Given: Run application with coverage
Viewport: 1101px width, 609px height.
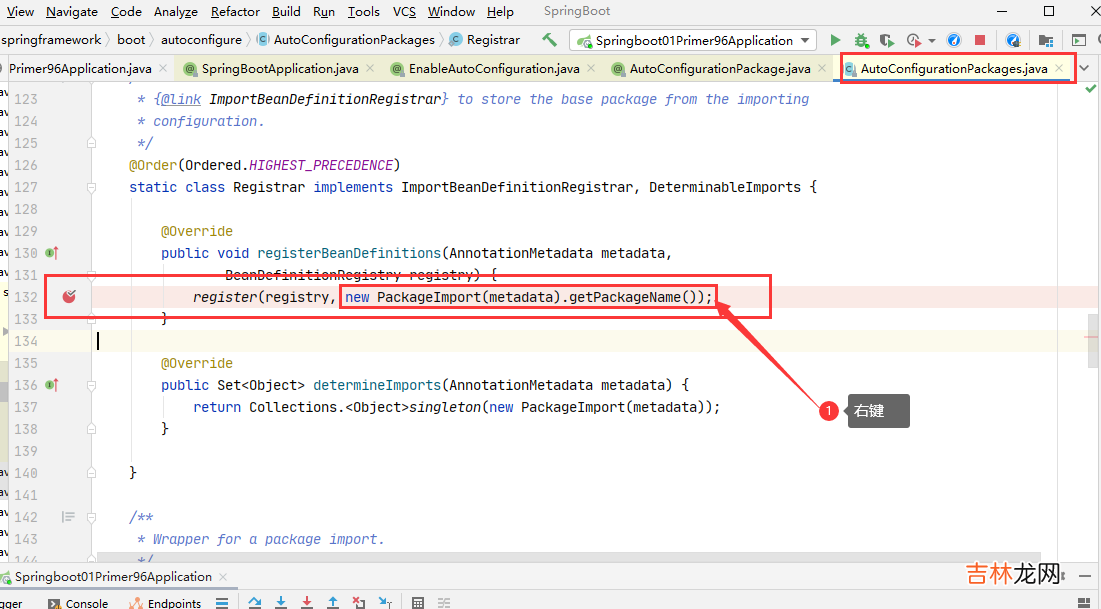Looking at the screenshot, I should coord(886,41).
